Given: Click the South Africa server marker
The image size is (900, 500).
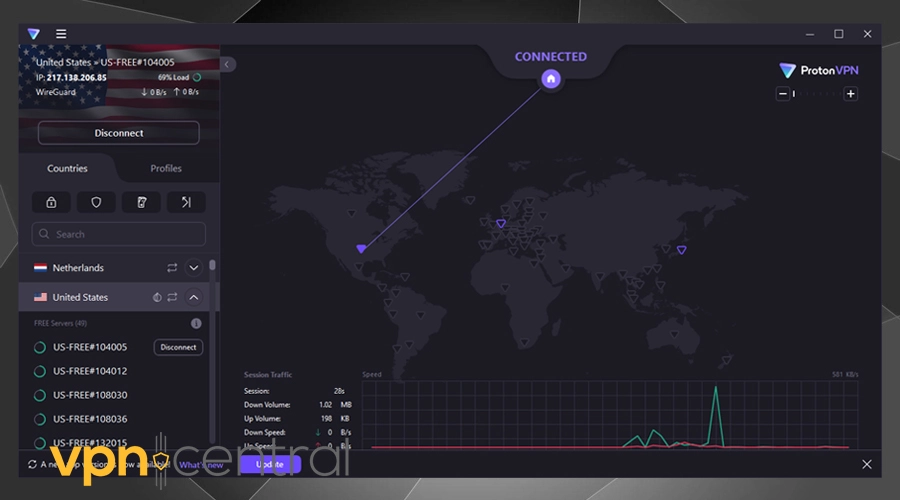Looking at the screenshot, I should click(x=525, y=343).
